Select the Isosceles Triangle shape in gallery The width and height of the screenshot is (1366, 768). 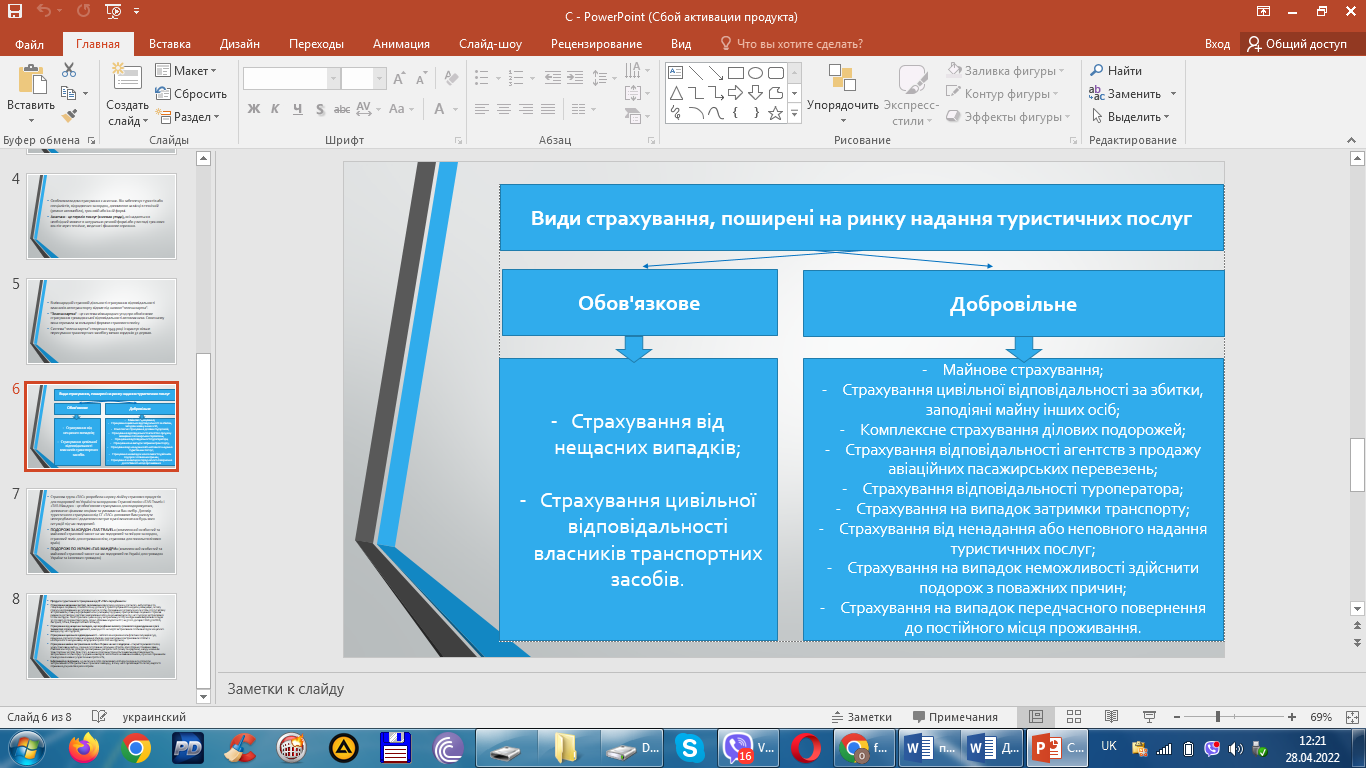(675, 93)
